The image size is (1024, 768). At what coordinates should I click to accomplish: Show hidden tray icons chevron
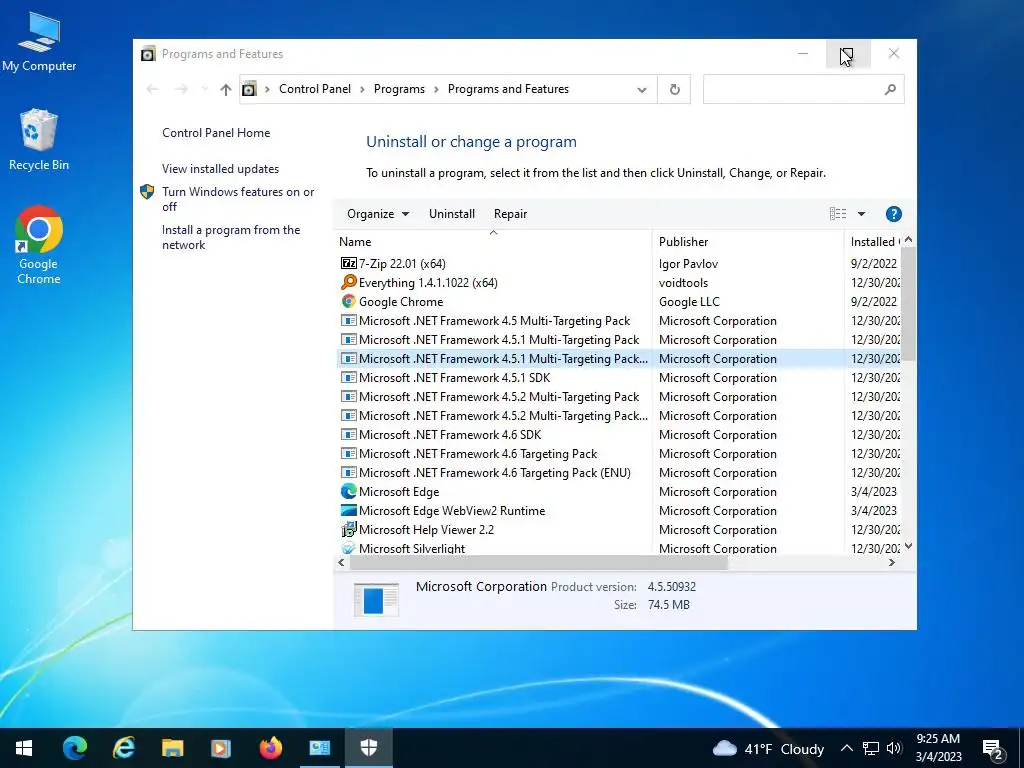(x=846, y=748)
